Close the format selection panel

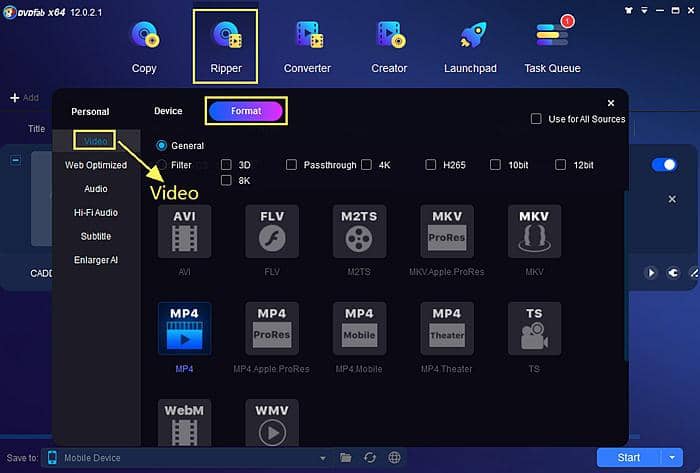click(x=611, y=103)
